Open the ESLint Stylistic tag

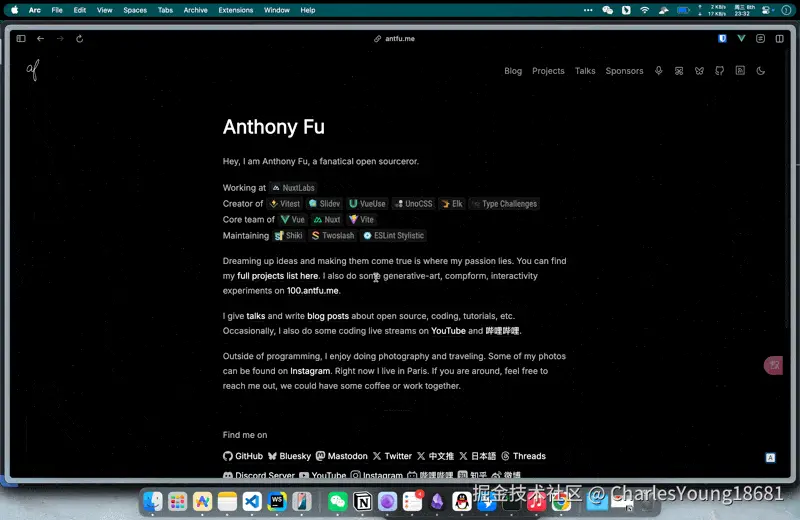pos(393,235)
